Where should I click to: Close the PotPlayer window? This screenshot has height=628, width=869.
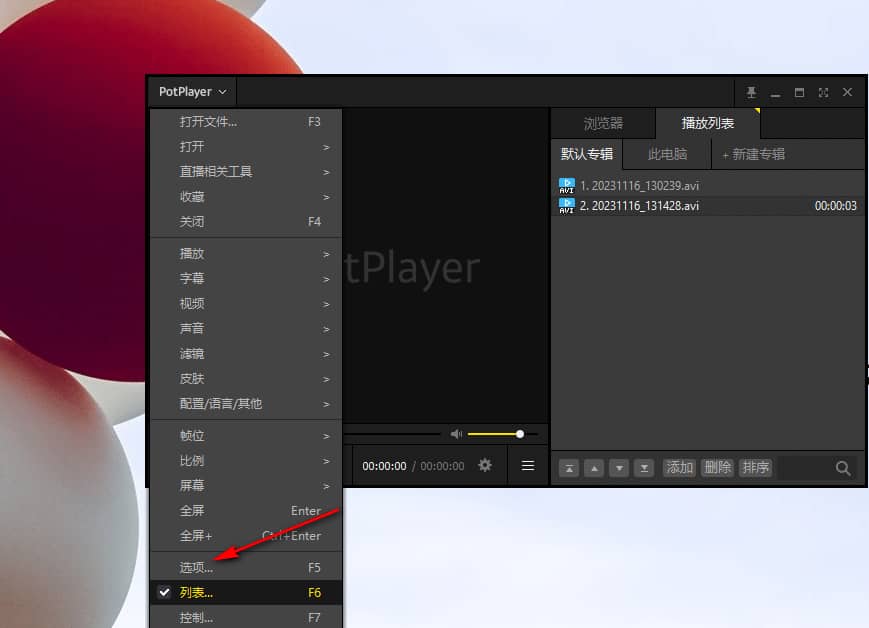click(x=847, y=93)
